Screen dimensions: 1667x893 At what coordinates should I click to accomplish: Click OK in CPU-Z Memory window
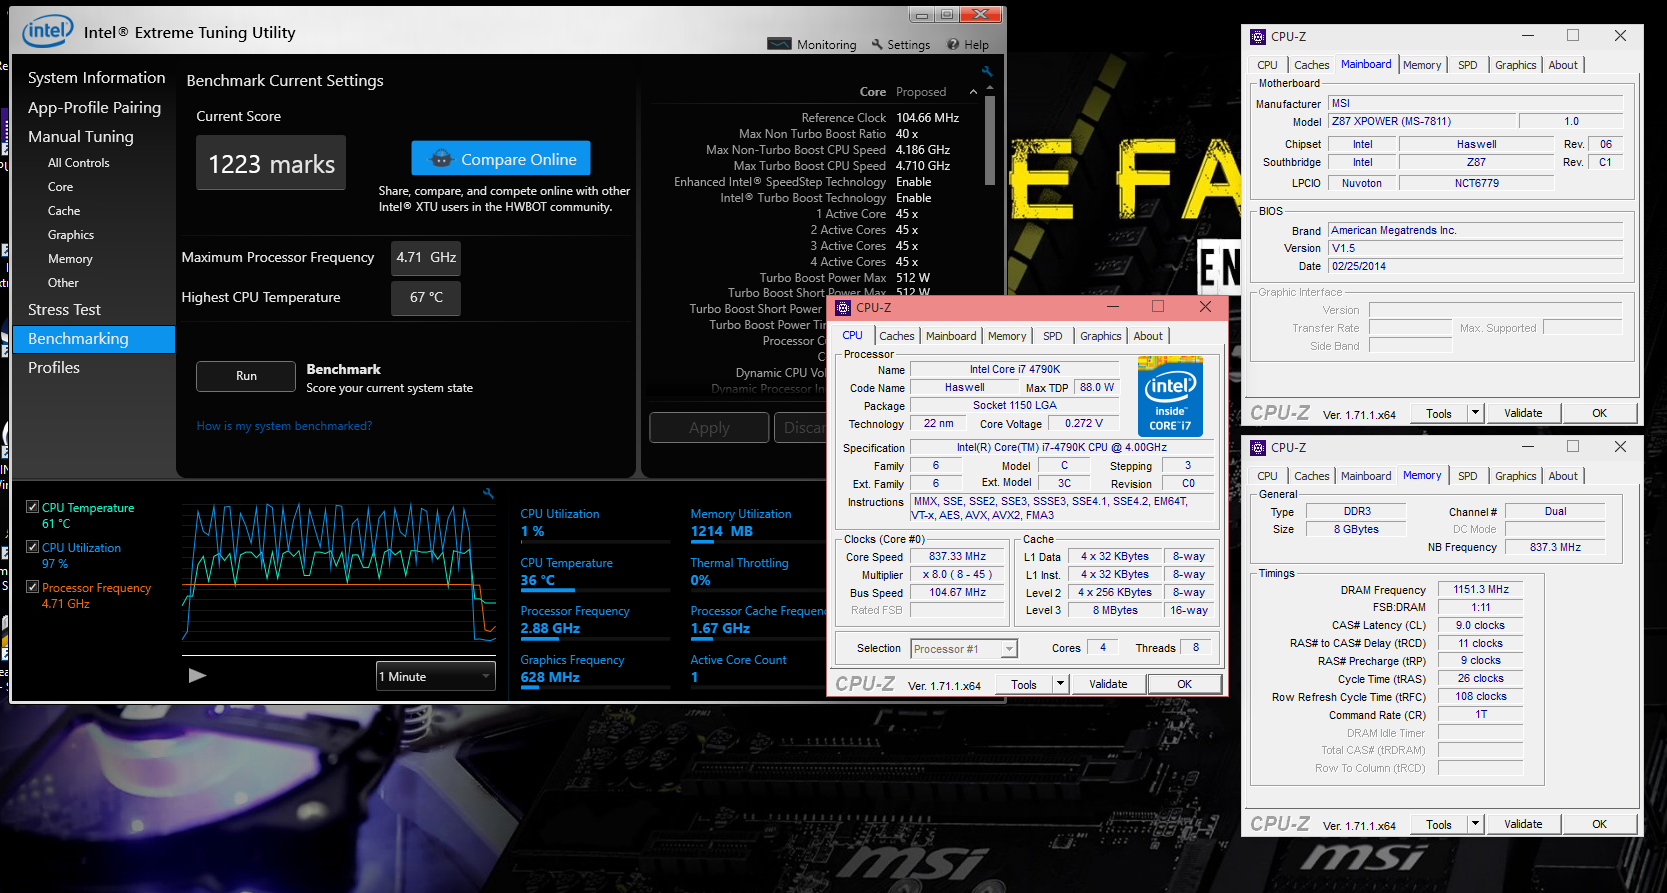tap(1600, 824)
